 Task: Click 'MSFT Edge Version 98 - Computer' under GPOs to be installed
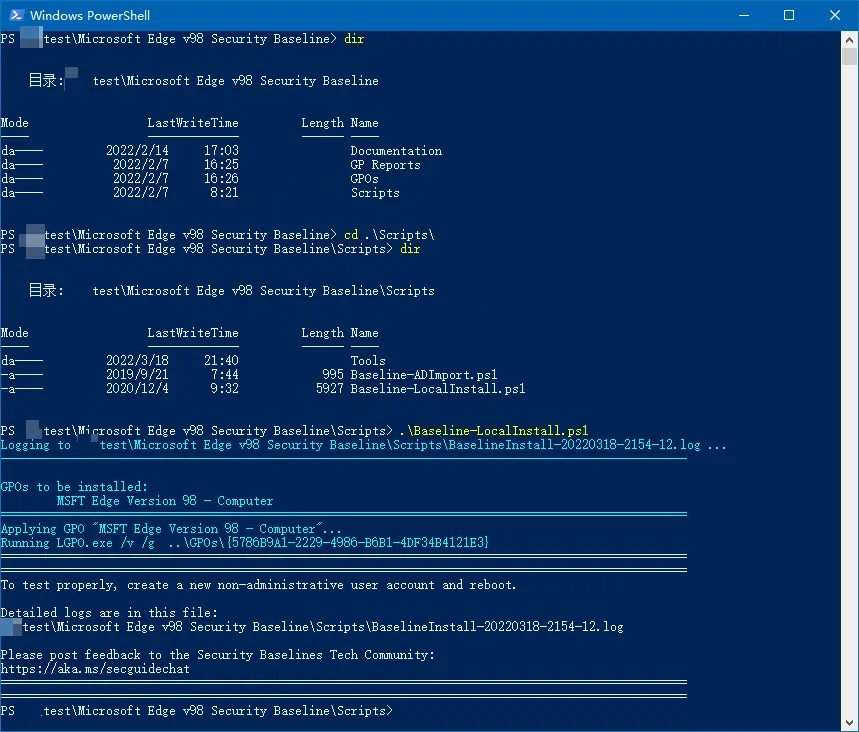(165, 501)
